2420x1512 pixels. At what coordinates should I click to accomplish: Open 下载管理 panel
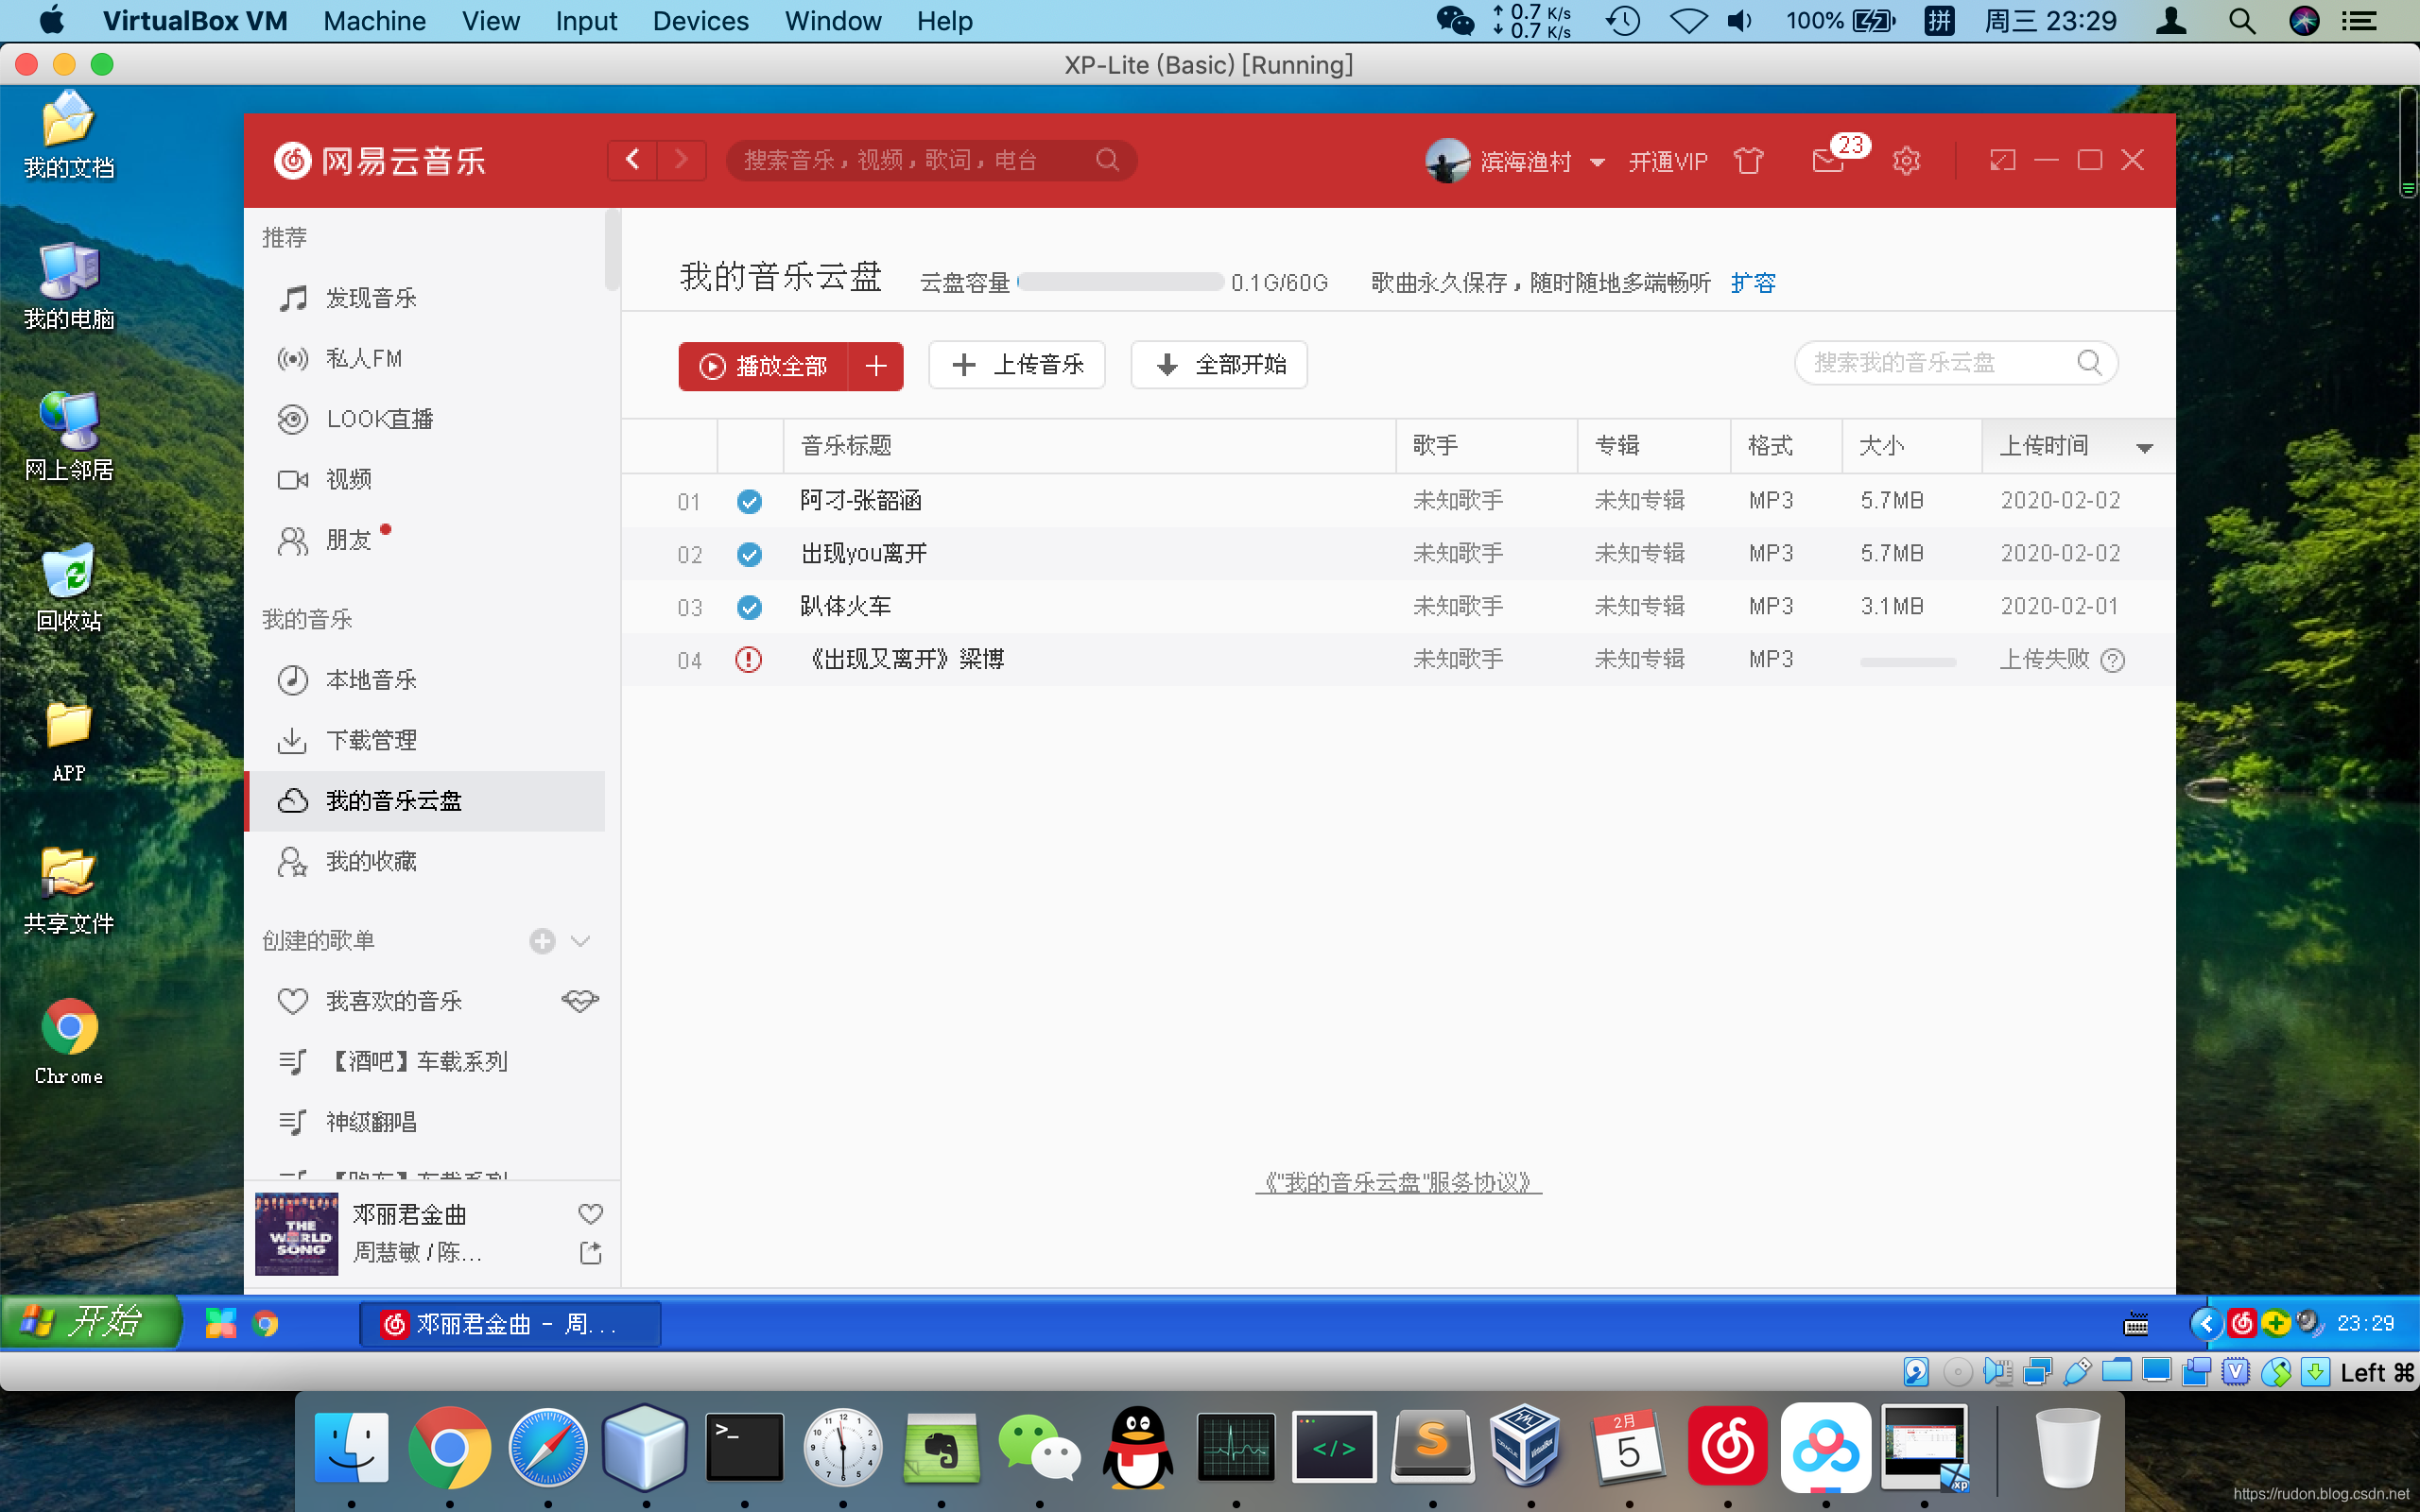pos(371,740)
